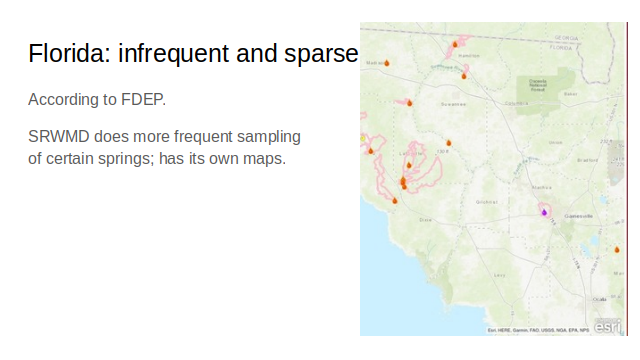Click the esri logo on the map
The width and height of the screenshot is (640, 360).
point(608,326)
